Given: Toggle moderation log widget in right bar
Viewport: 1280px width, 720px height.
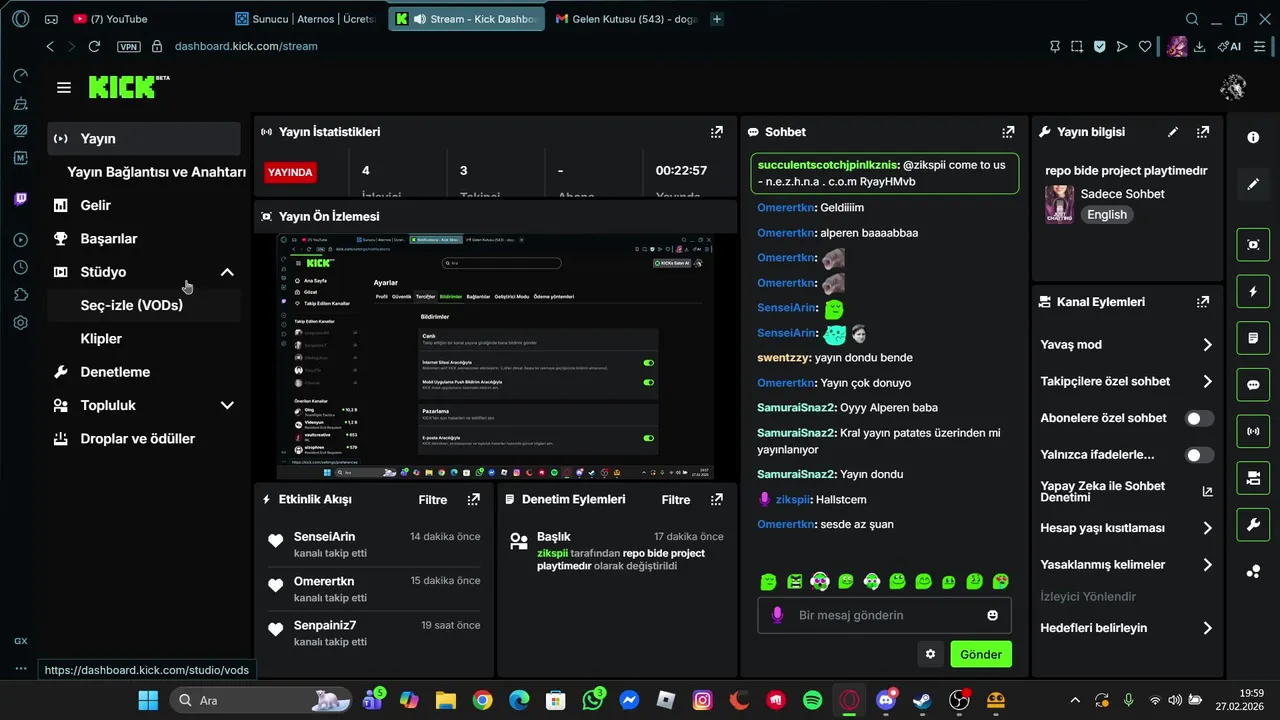Looking at the screenshot, I should coord(1253,338).
